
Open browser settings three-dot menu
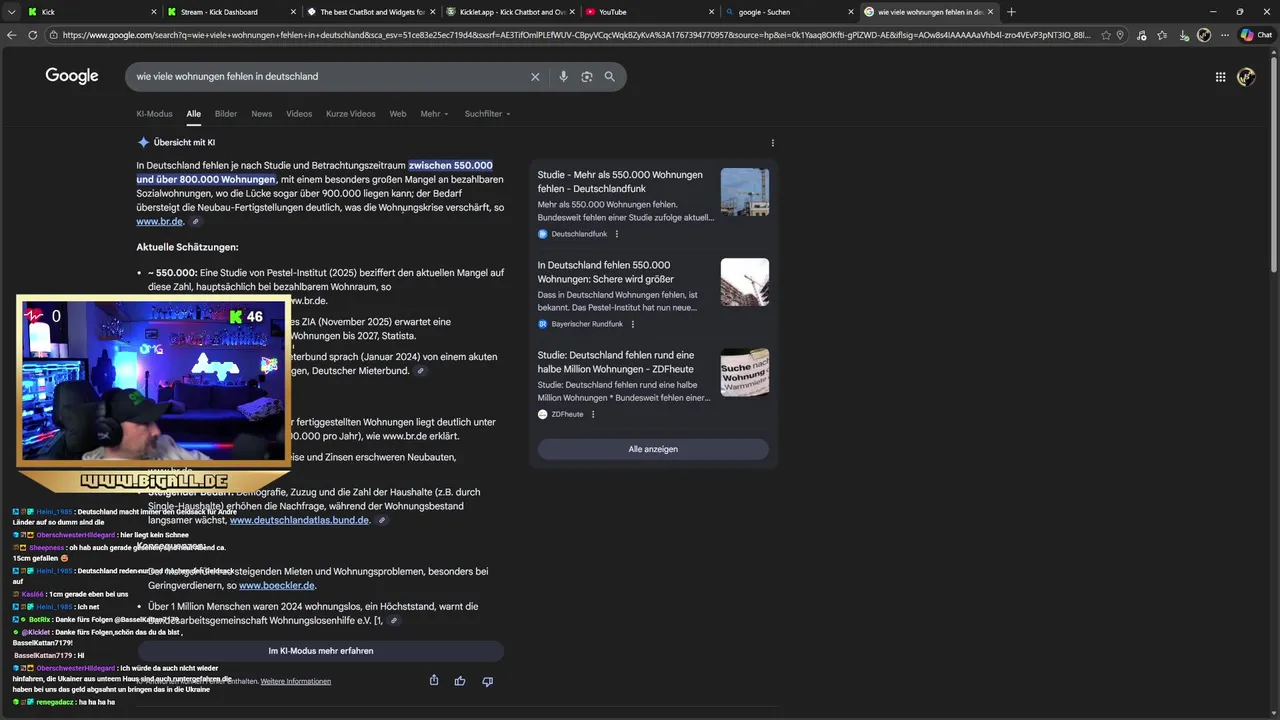[1224, 35]
